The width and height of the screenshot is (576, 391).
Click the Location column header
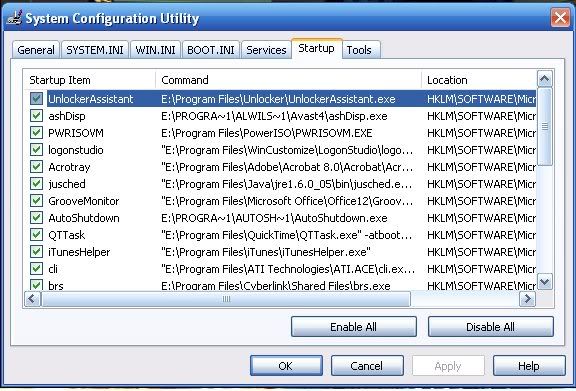click(479, 80)
